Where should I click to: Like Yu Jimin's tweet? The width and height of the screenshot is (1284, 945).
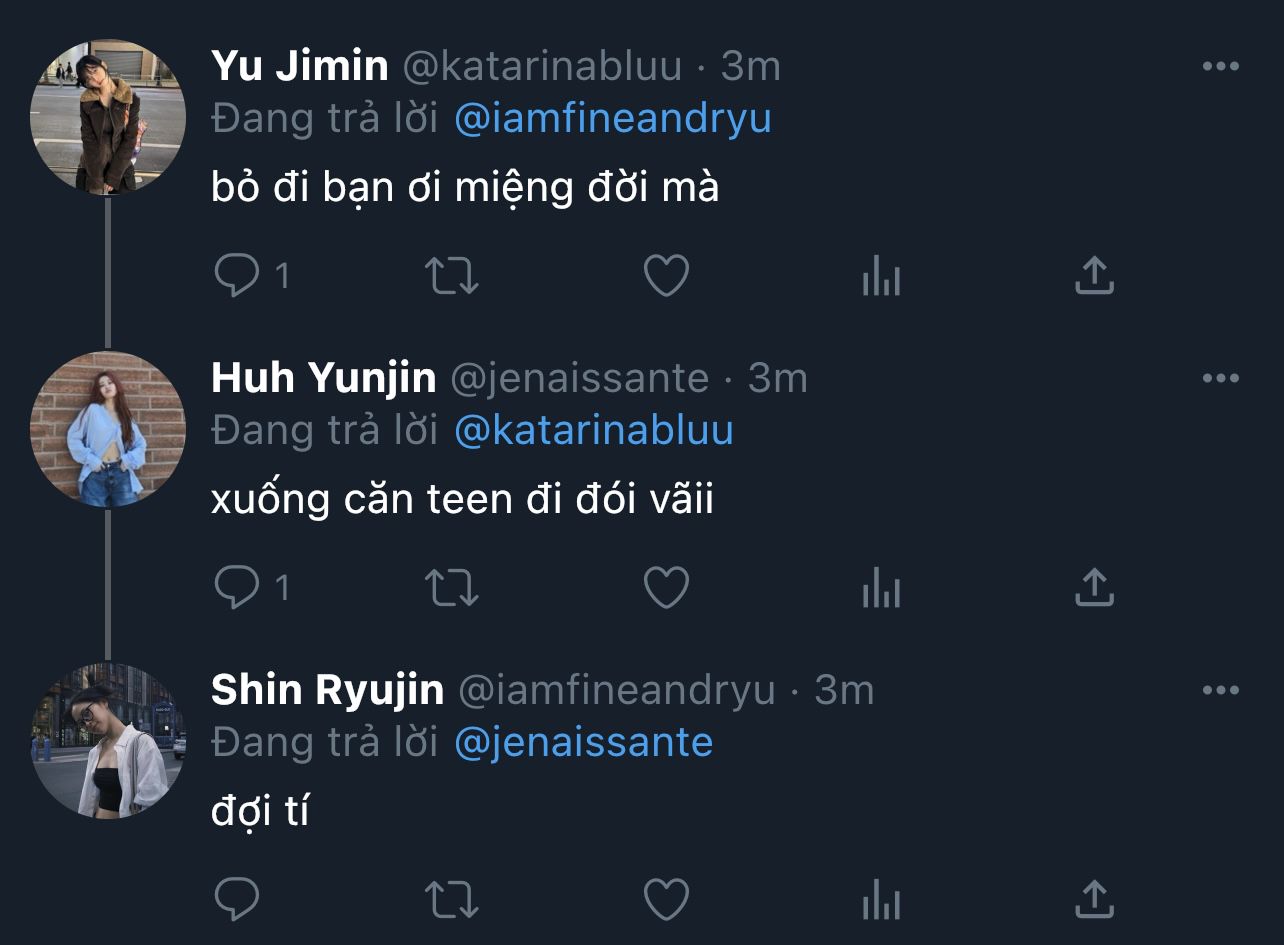pos(666,276)
